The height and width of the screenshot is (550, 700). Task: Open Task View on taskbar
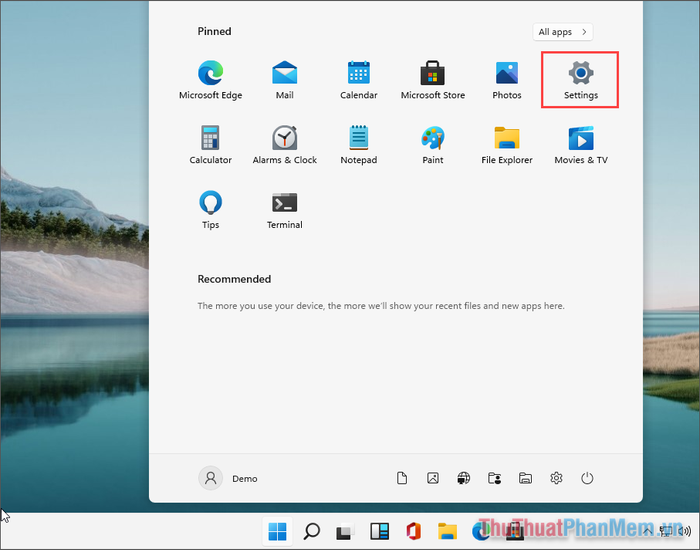345,531
